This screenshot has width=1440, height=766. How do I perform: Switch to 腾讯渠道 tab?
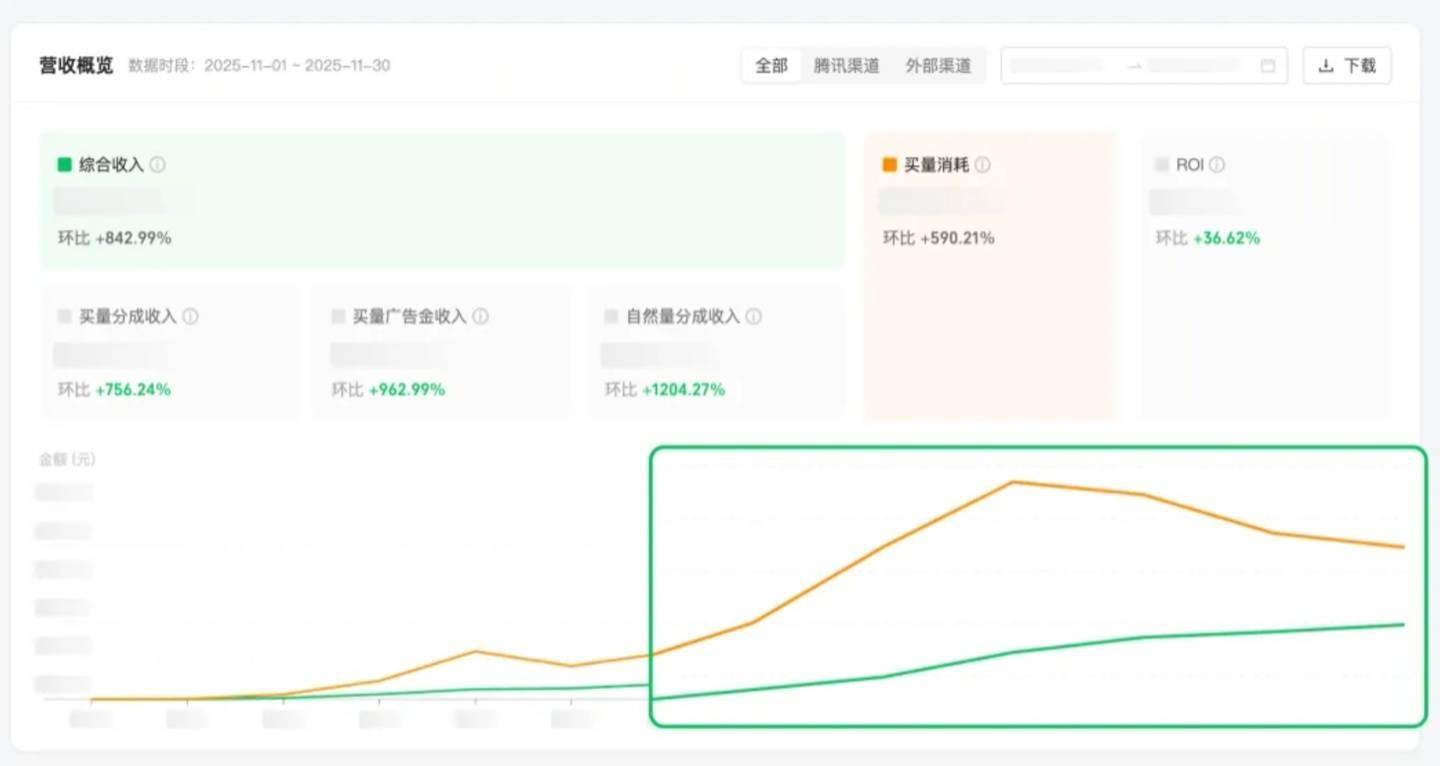(846, 66)
